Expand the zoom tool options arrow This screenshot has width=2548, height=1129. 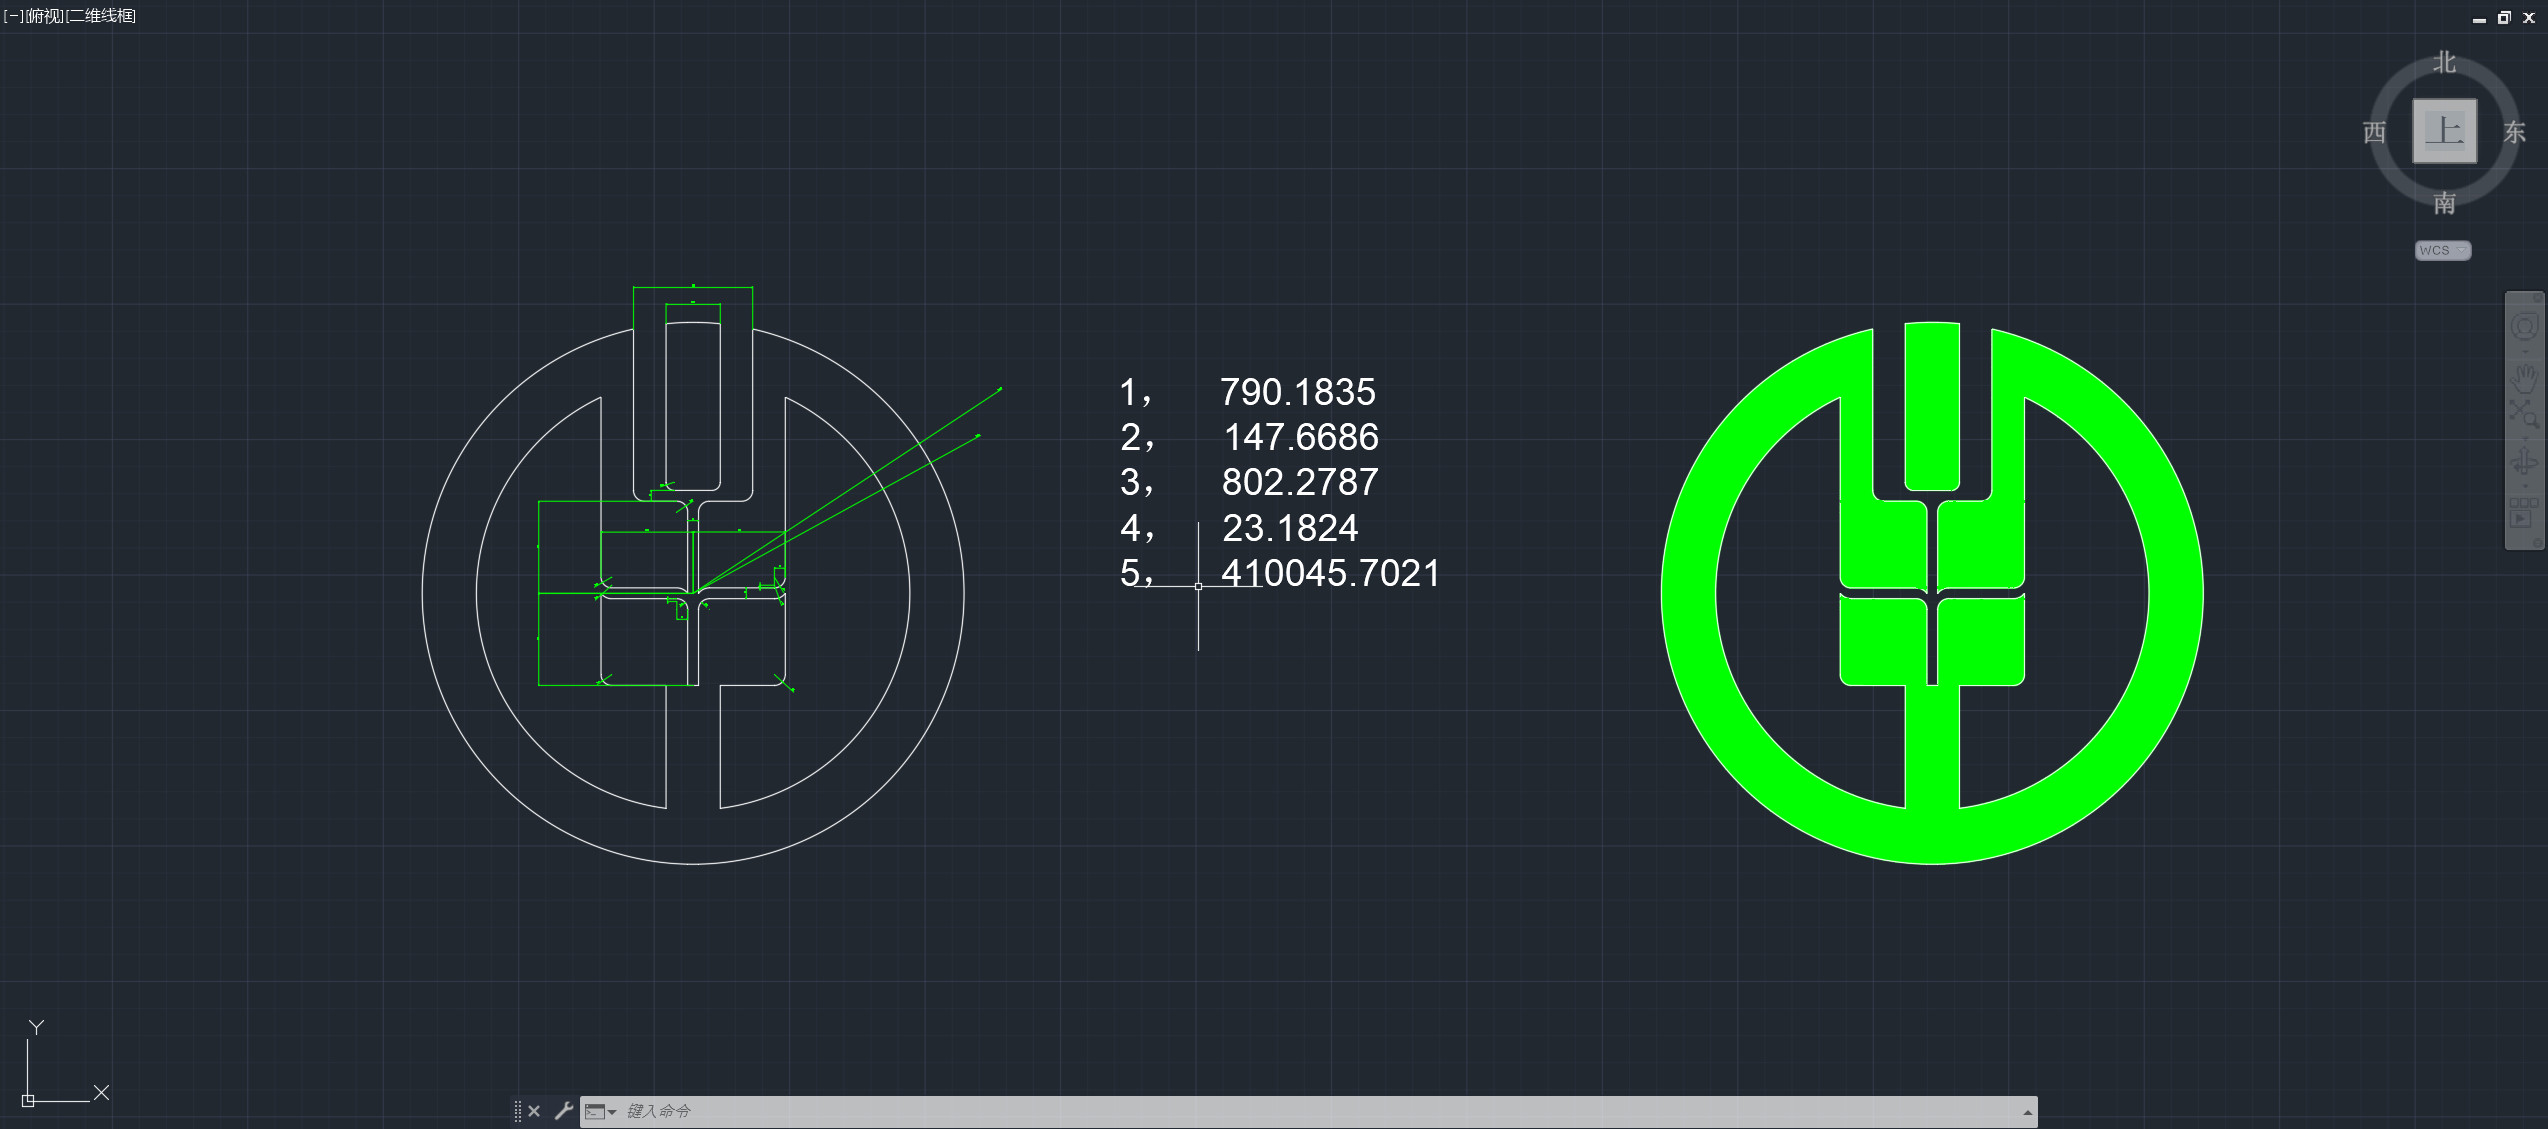click(2525, 439)
